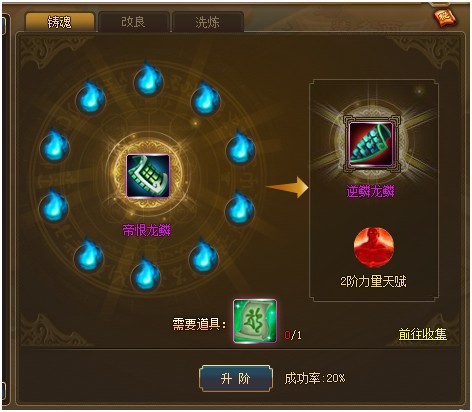
Task: Select the upper-right blue soul flame
Action: (x=205, y=98)
